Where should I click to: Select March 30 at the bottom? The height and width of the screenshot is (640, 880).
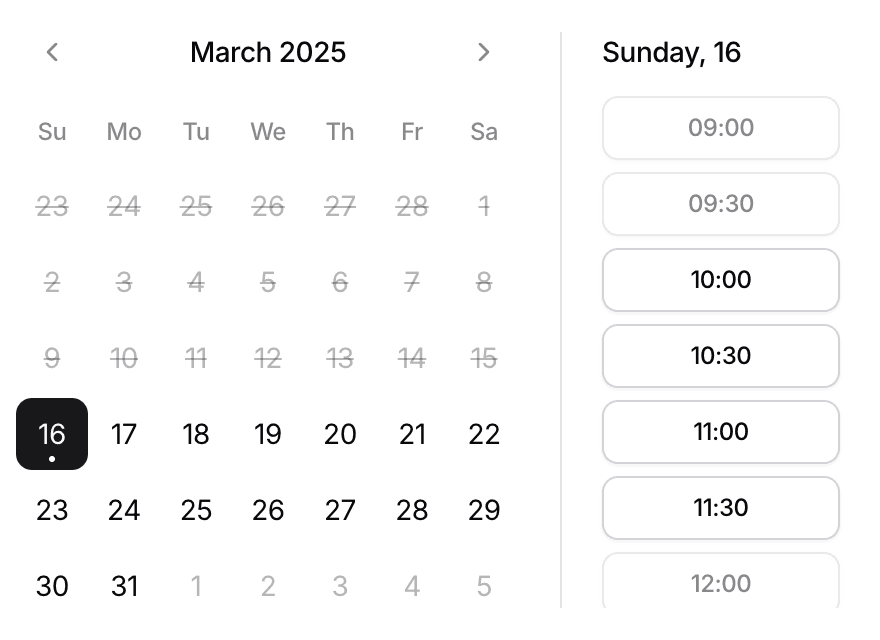[x=52, y=586]
